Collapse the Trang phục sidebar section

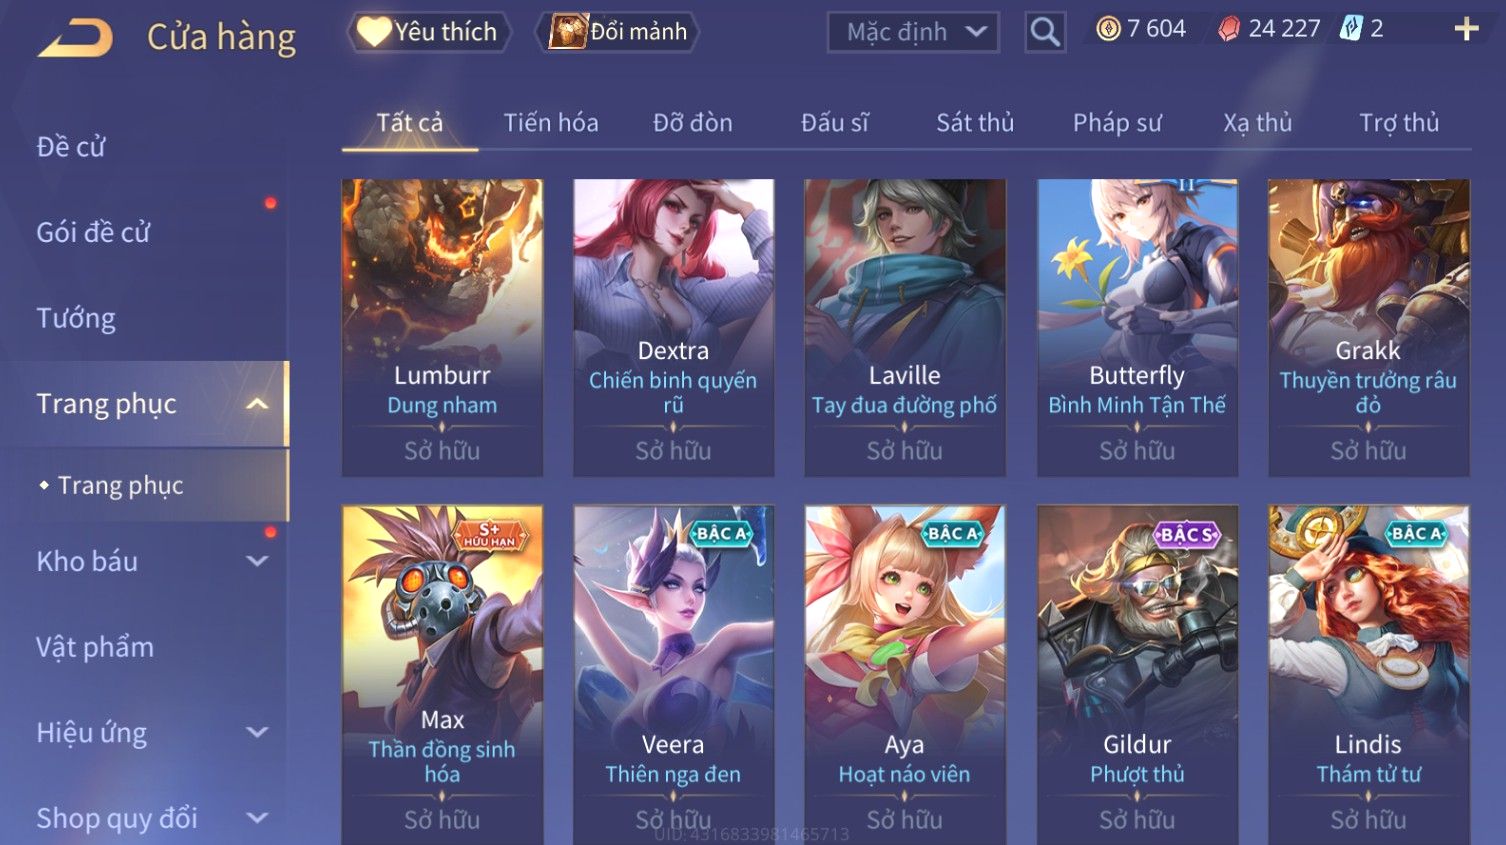[x=257, y=404]
